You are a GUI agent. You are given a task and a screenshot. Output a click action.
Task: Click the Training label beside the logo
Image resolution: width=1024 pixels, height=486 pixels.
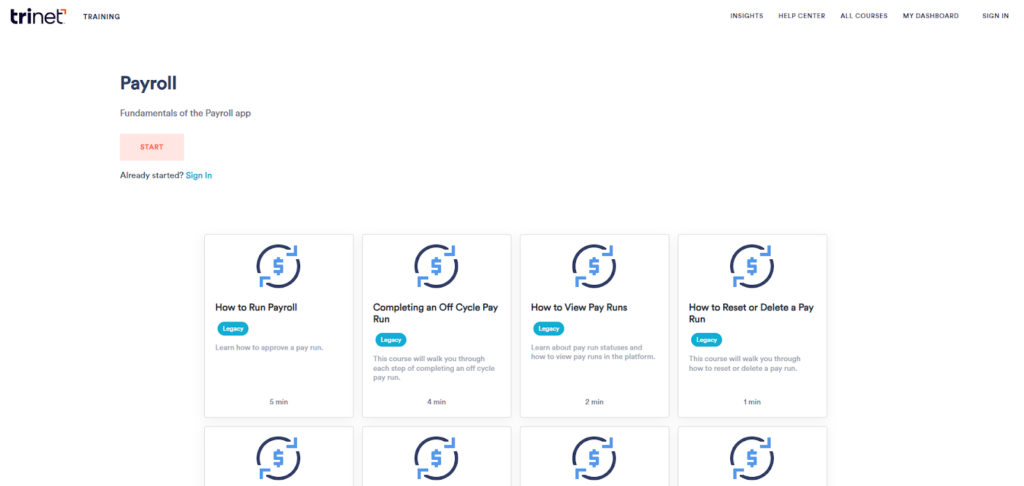[102, 17]
